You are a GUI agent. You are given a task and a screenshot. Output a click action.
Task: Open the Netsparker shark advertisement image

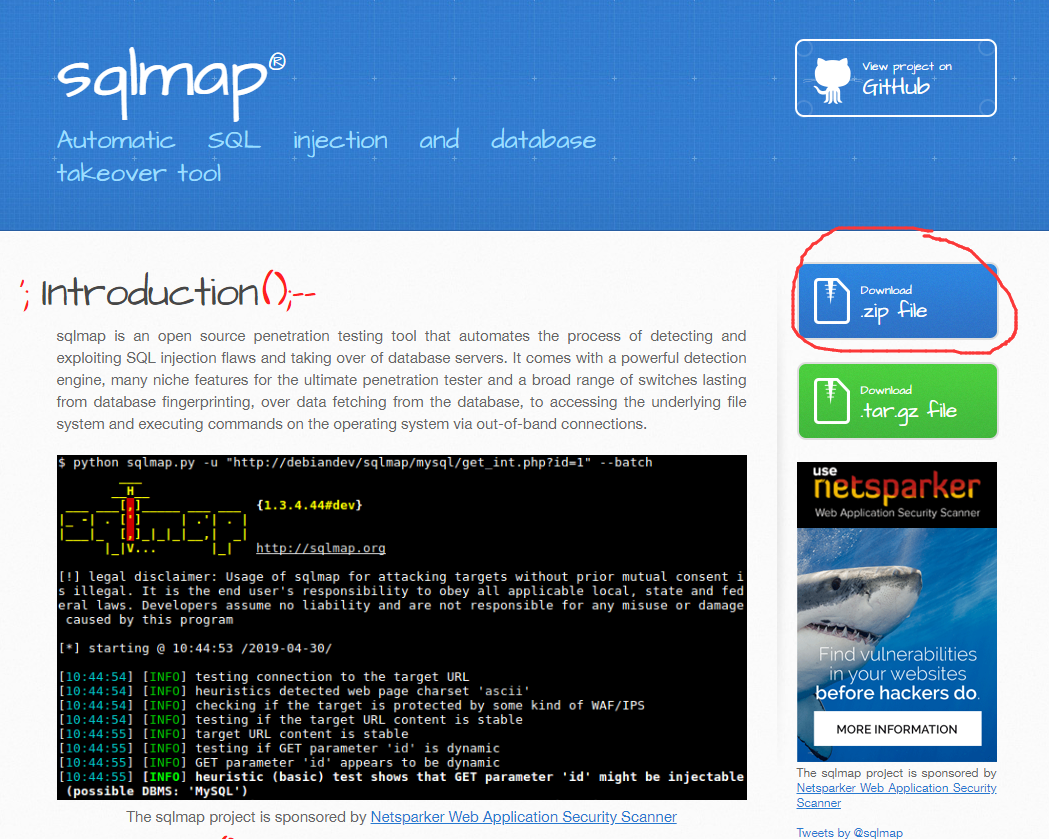click(897, 612)
